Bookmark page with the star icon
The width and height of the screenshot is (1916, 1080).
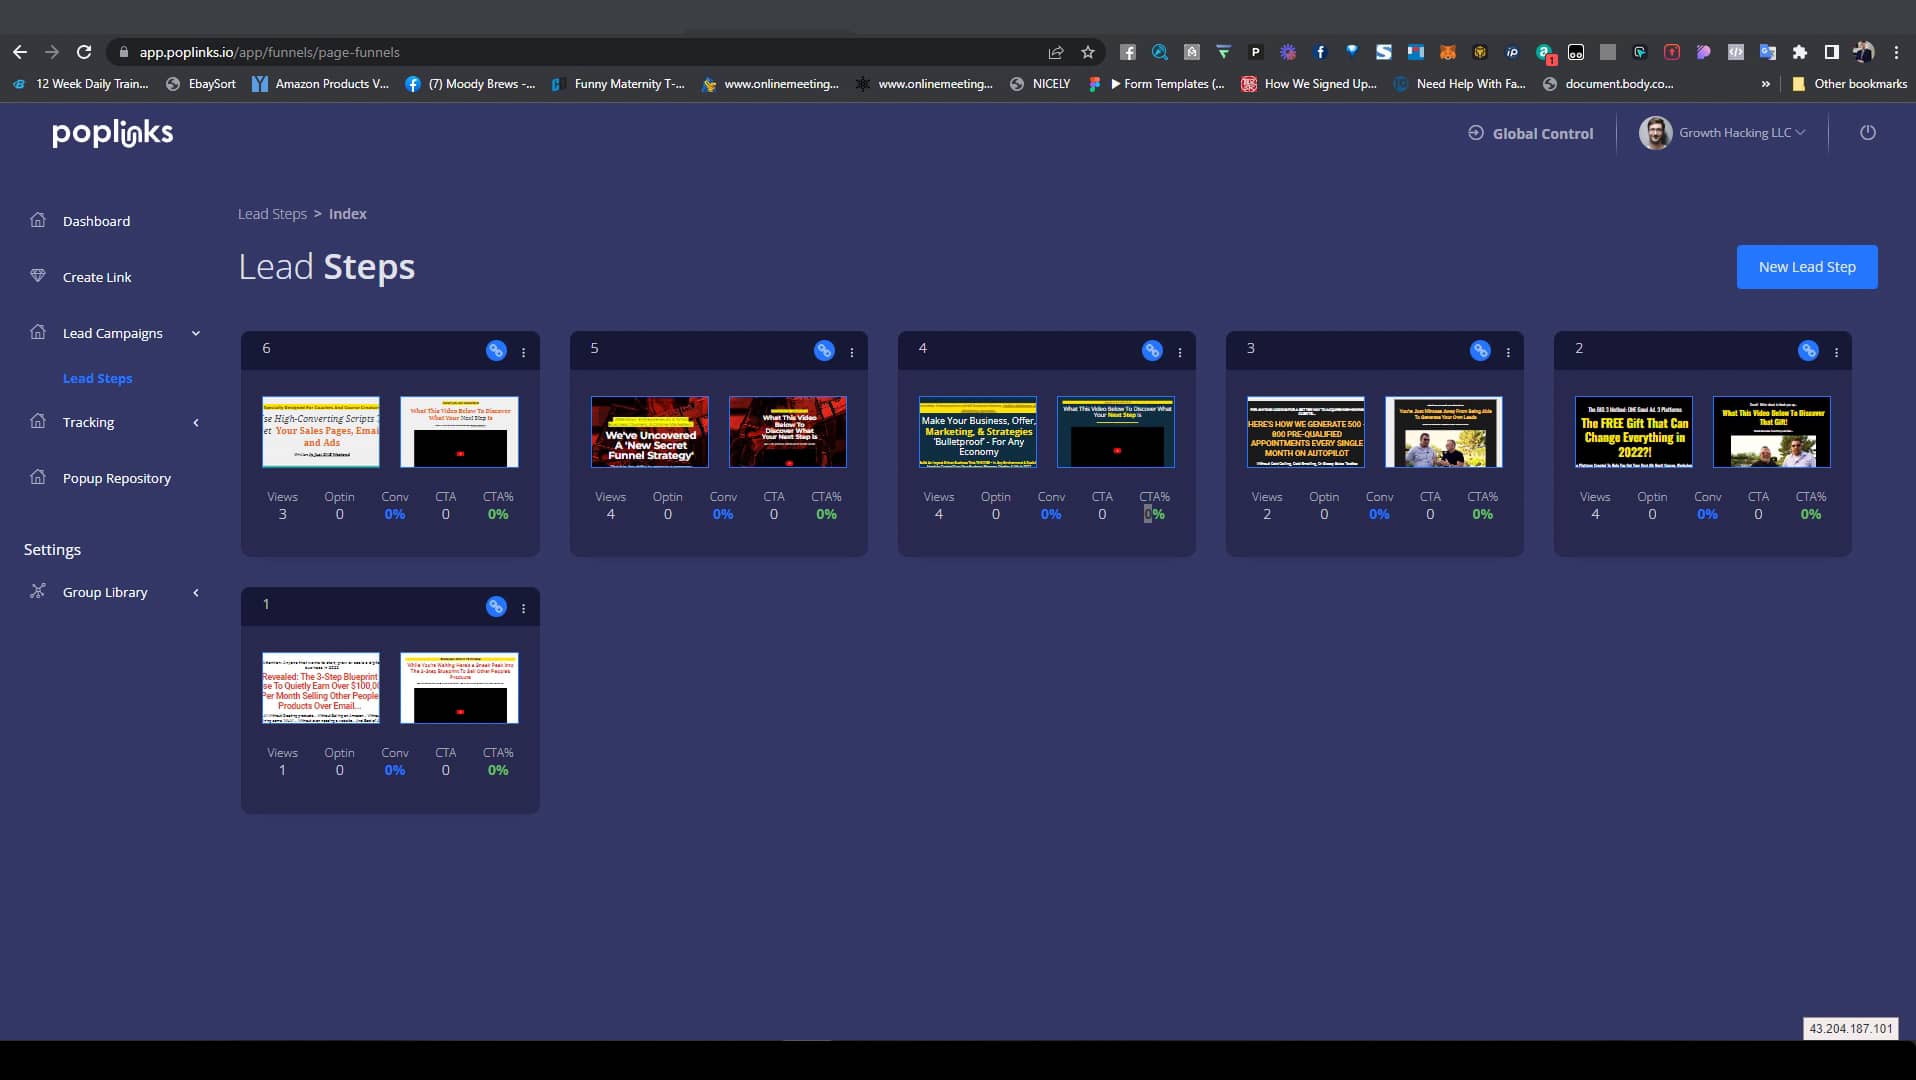click(x=1088, y=52)
